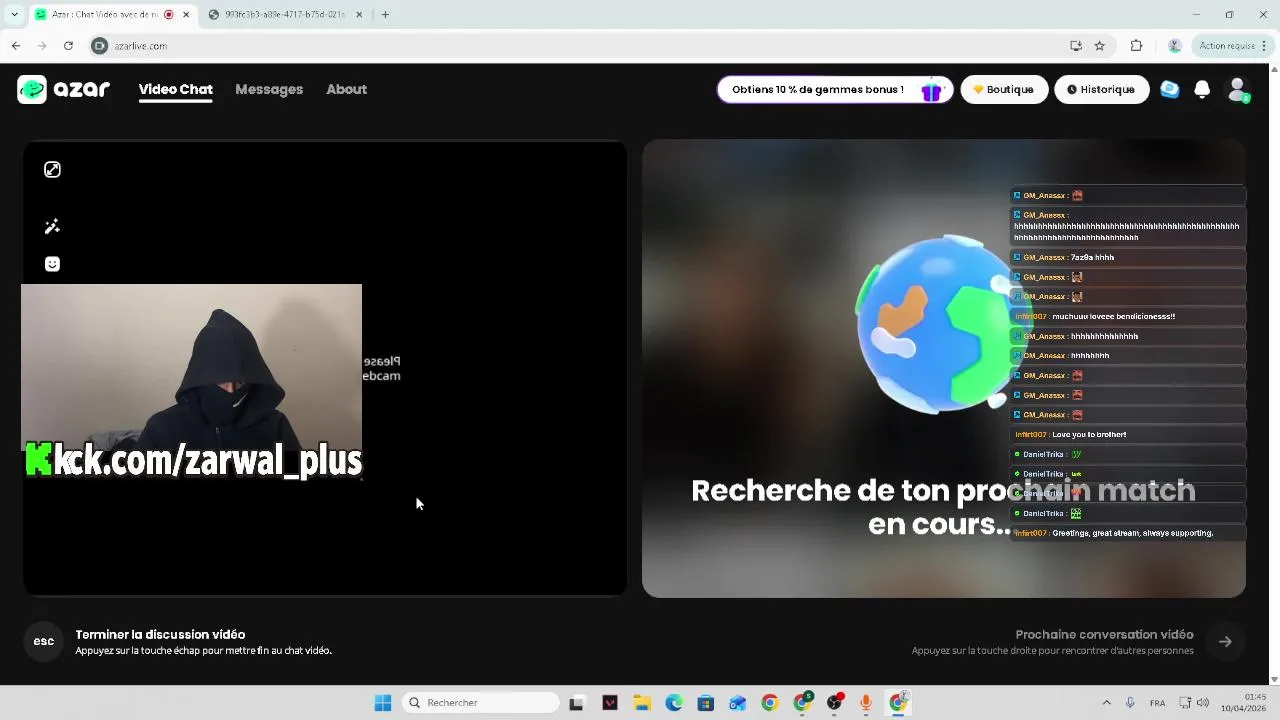This screenshot has height=720, width=1280.
Task: Close the Azar browser tab
Action: 186,15
